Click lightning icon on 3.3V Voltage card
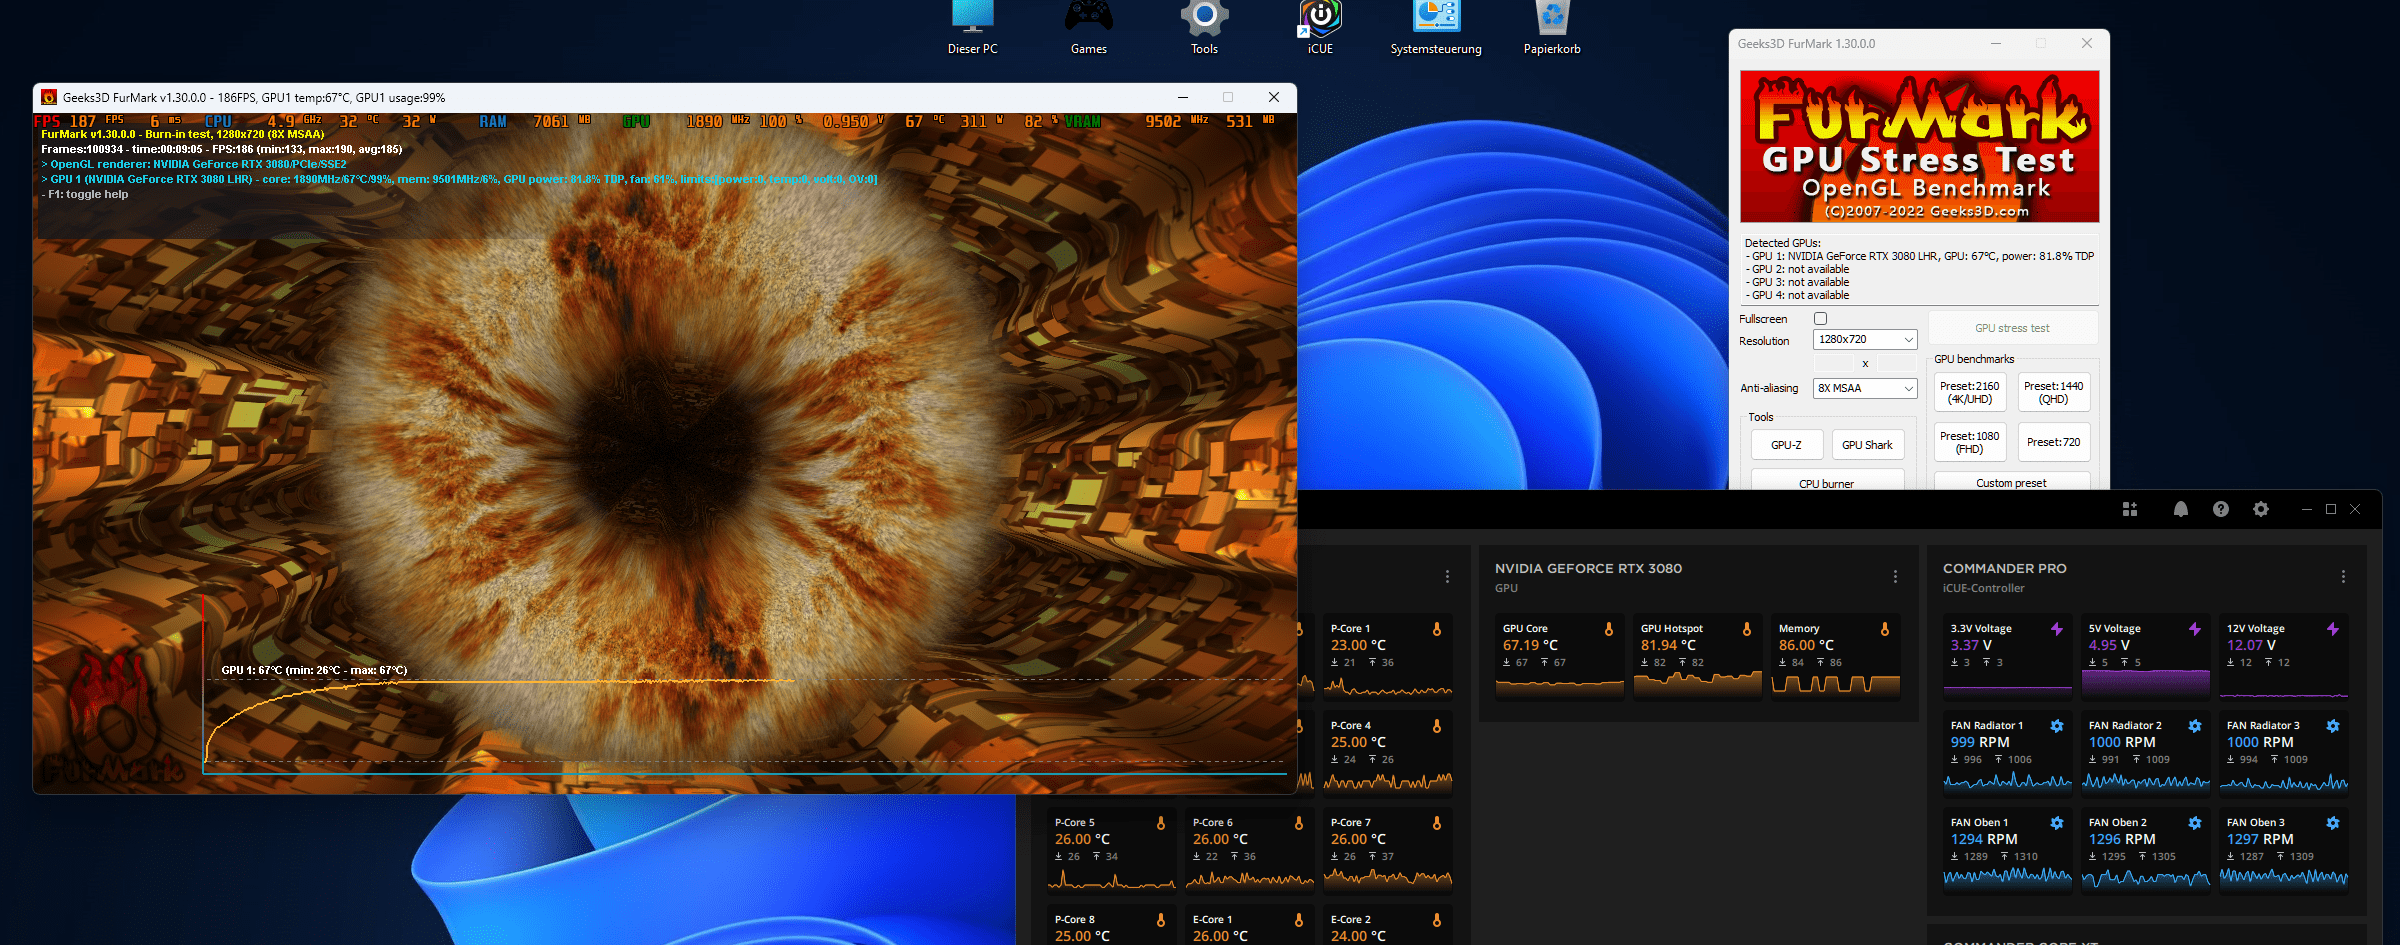Image resolution: width=2400 pixels, height=945 pixels. click(2057, 629)
